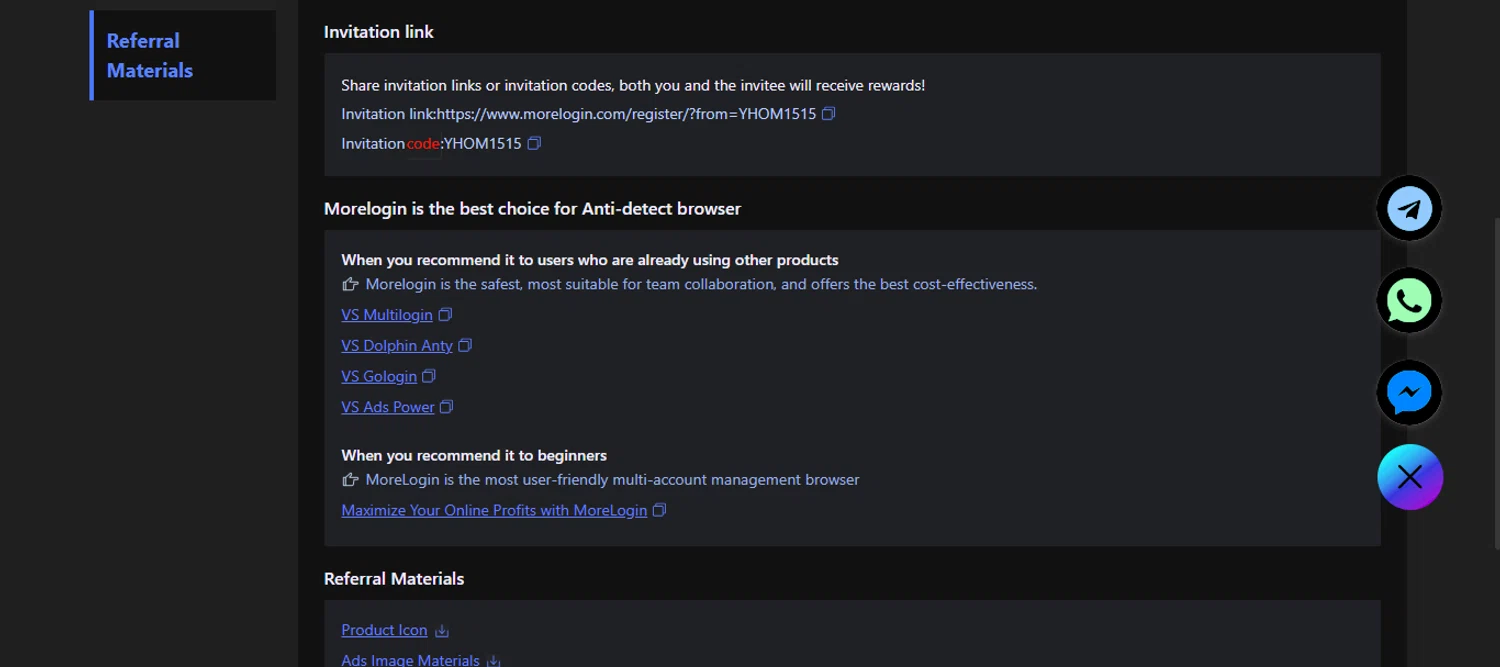The width and height of the screenshot is (1500, 667).
Task: Close the floating contact menu
Action: click(1409, 477)
